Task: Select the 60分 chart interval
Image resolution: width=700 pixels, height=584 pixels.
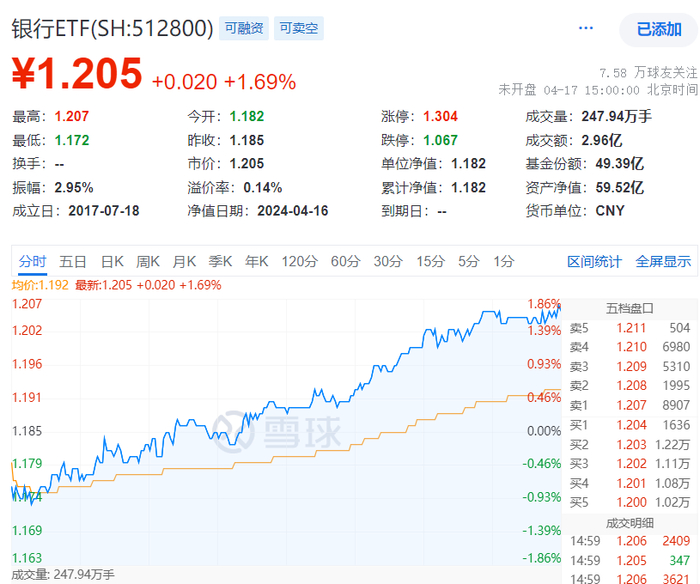Action: (345, 261)
